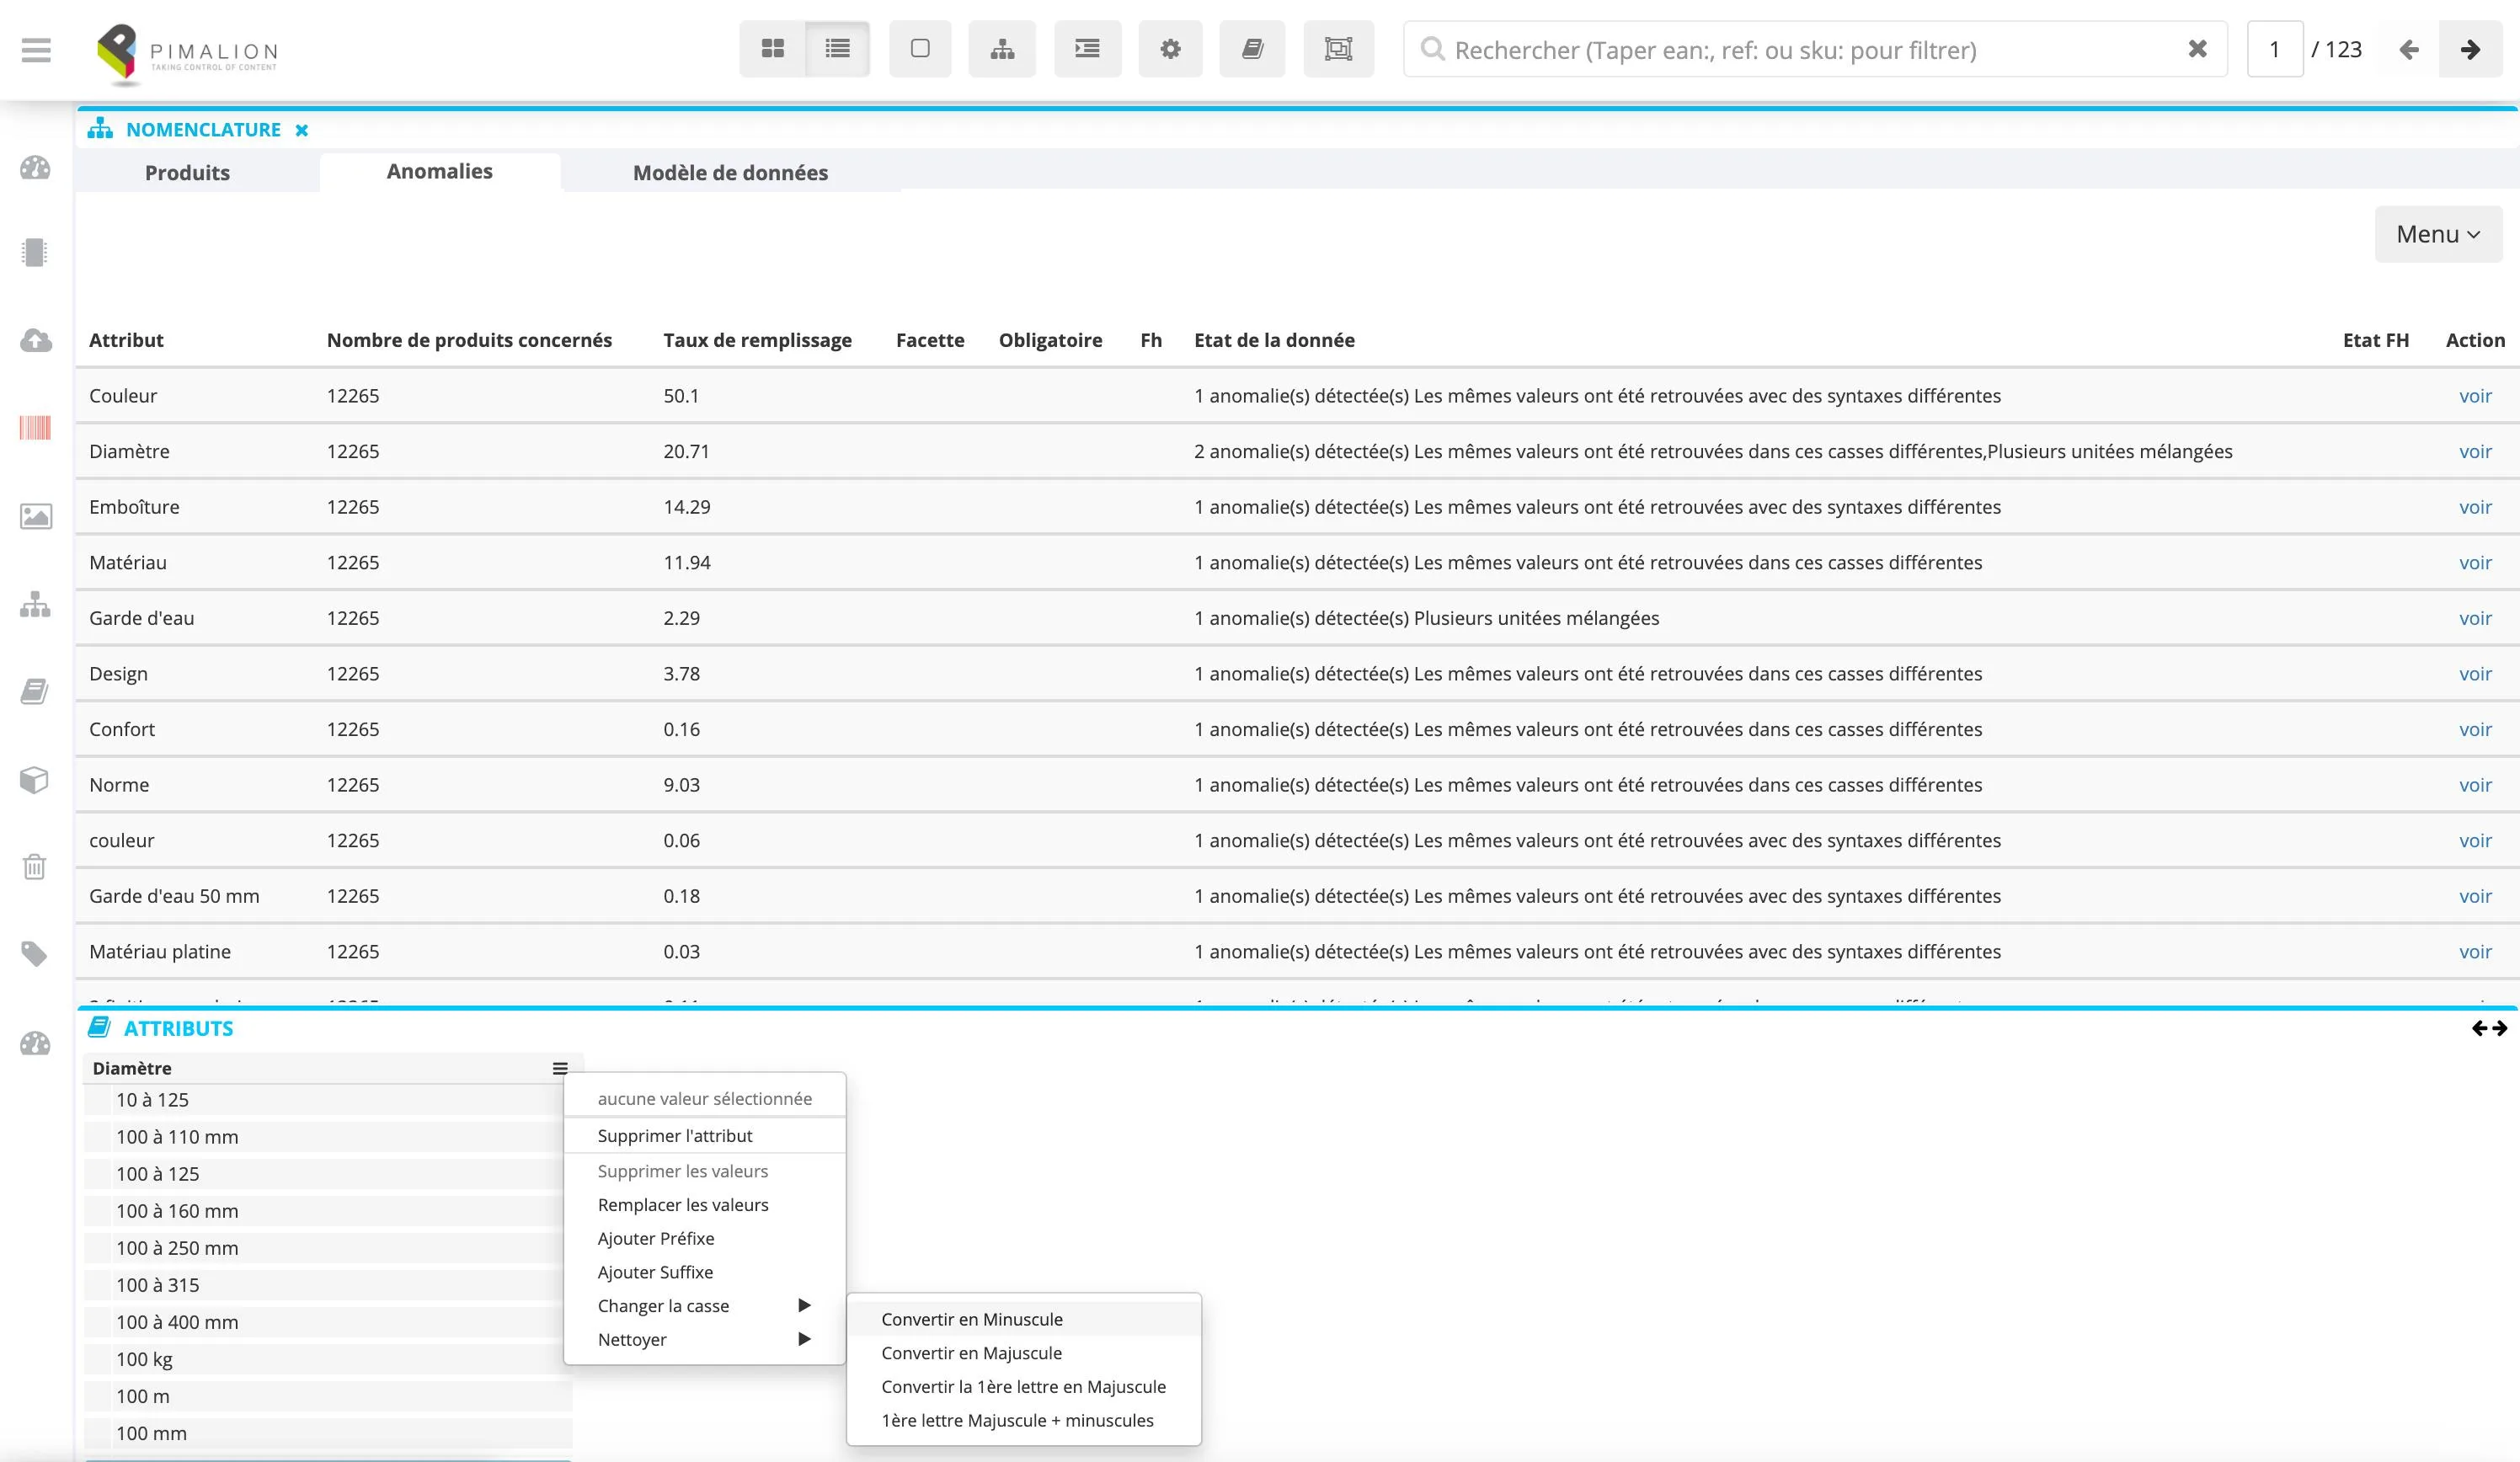The image size is (2520, 1462).
Task: Select the checkbox for 100 à 315
Action: point(98,1285)
